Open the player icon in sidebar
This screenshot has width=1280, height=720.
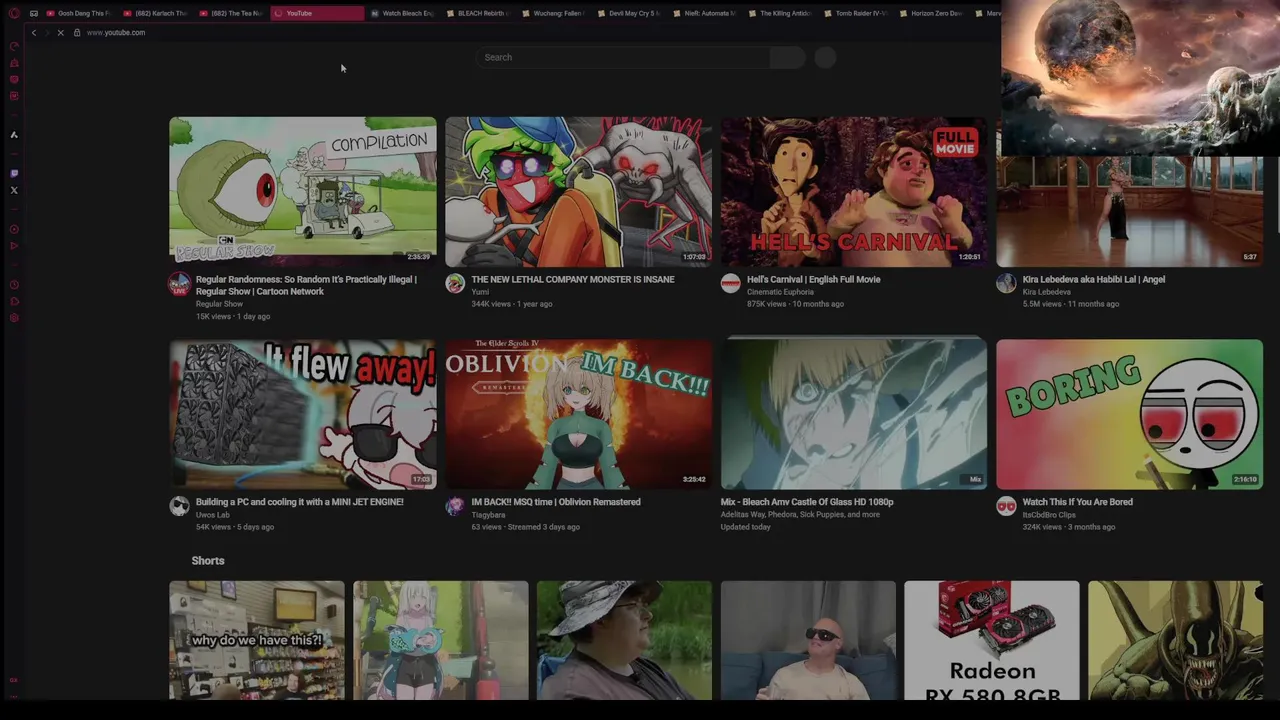[x=14, y=229]
